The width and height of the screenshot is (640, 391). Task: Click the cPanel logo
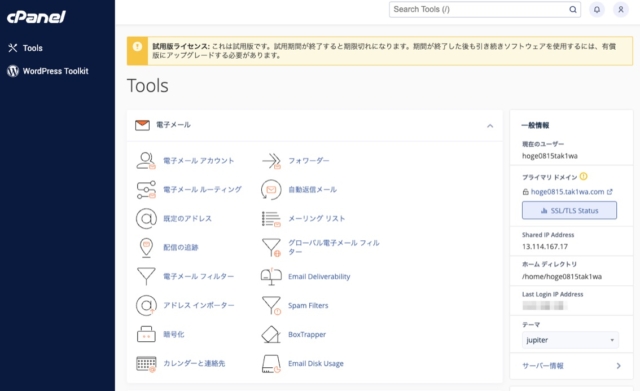tap(36, 17)
